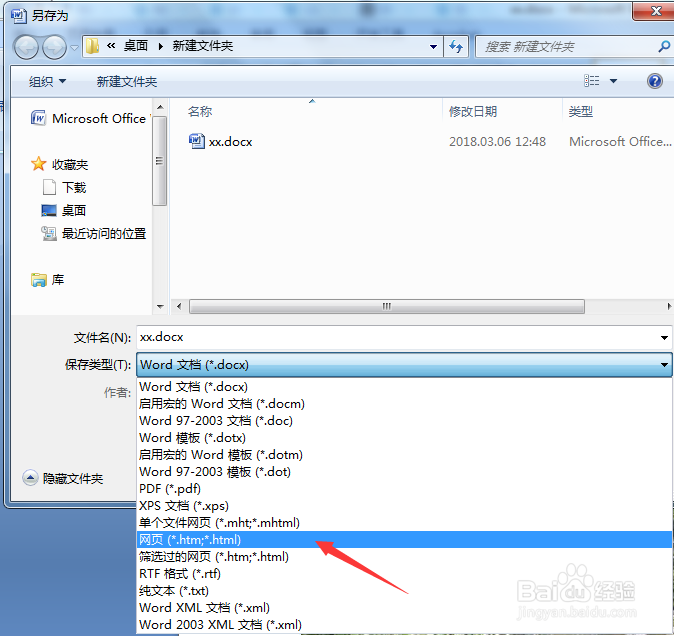Choose RTF 格式 (*.rtf)
This screenshot has height=636, width=674.
click(x=404, y=574)
